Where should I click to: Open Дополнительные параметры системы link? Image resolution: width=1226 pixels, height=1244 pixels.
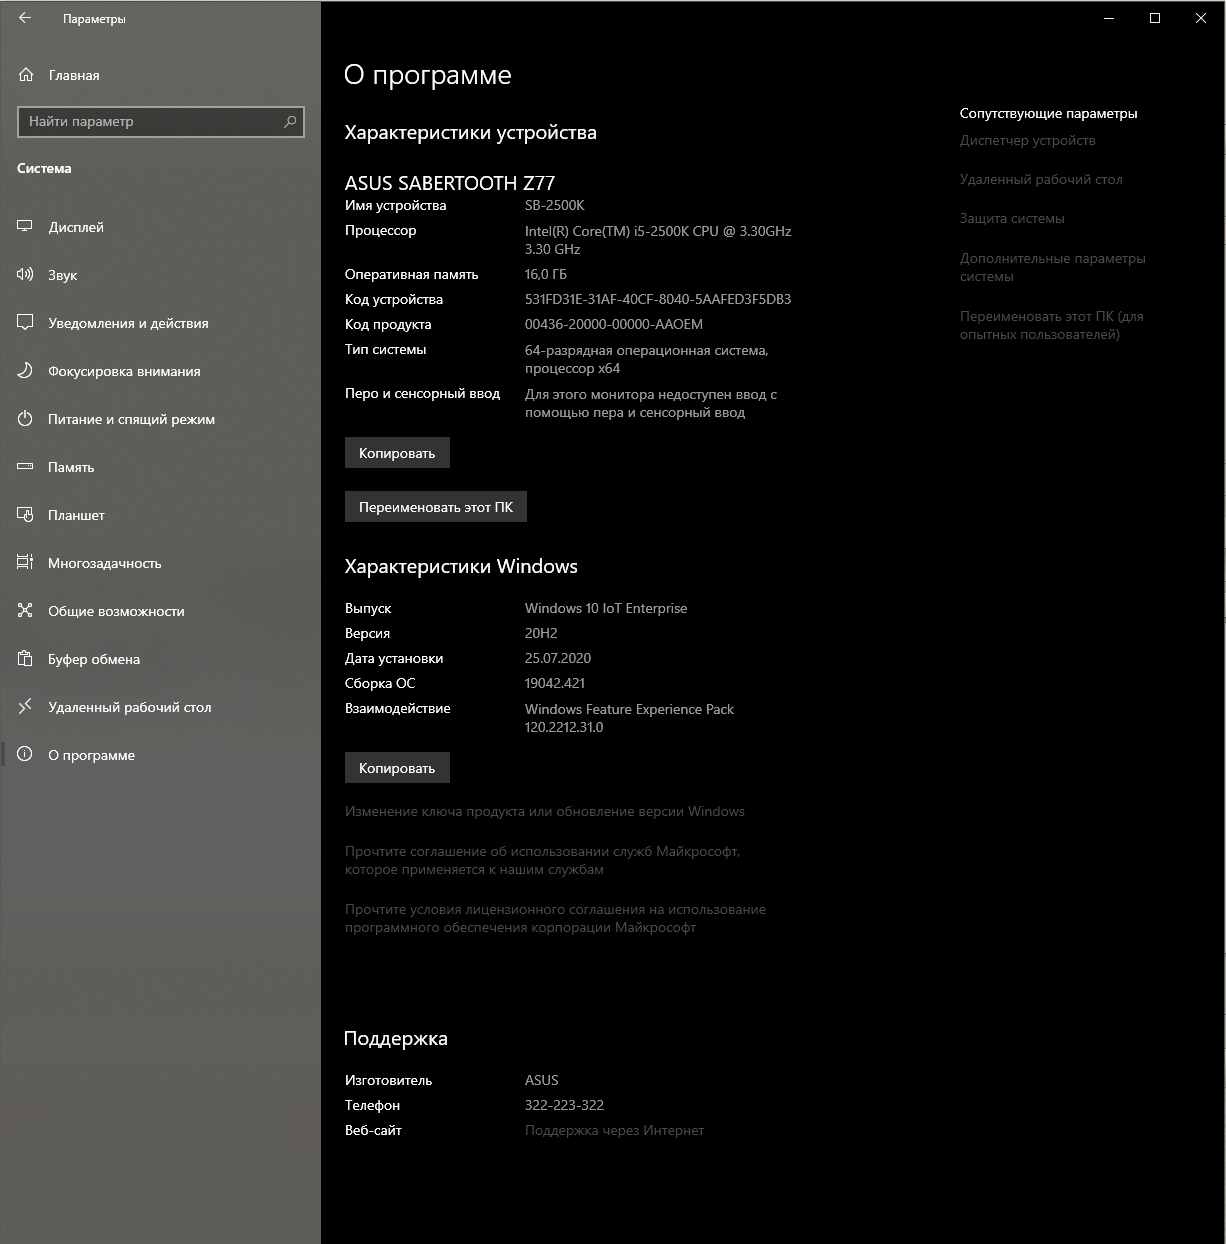pyautogui.click(x=1053, y=267)
